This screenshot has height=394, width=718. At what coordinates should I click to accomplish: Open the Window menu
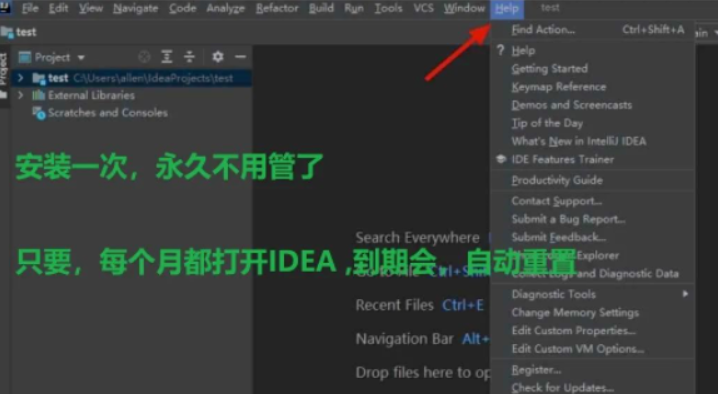[464, 8]
